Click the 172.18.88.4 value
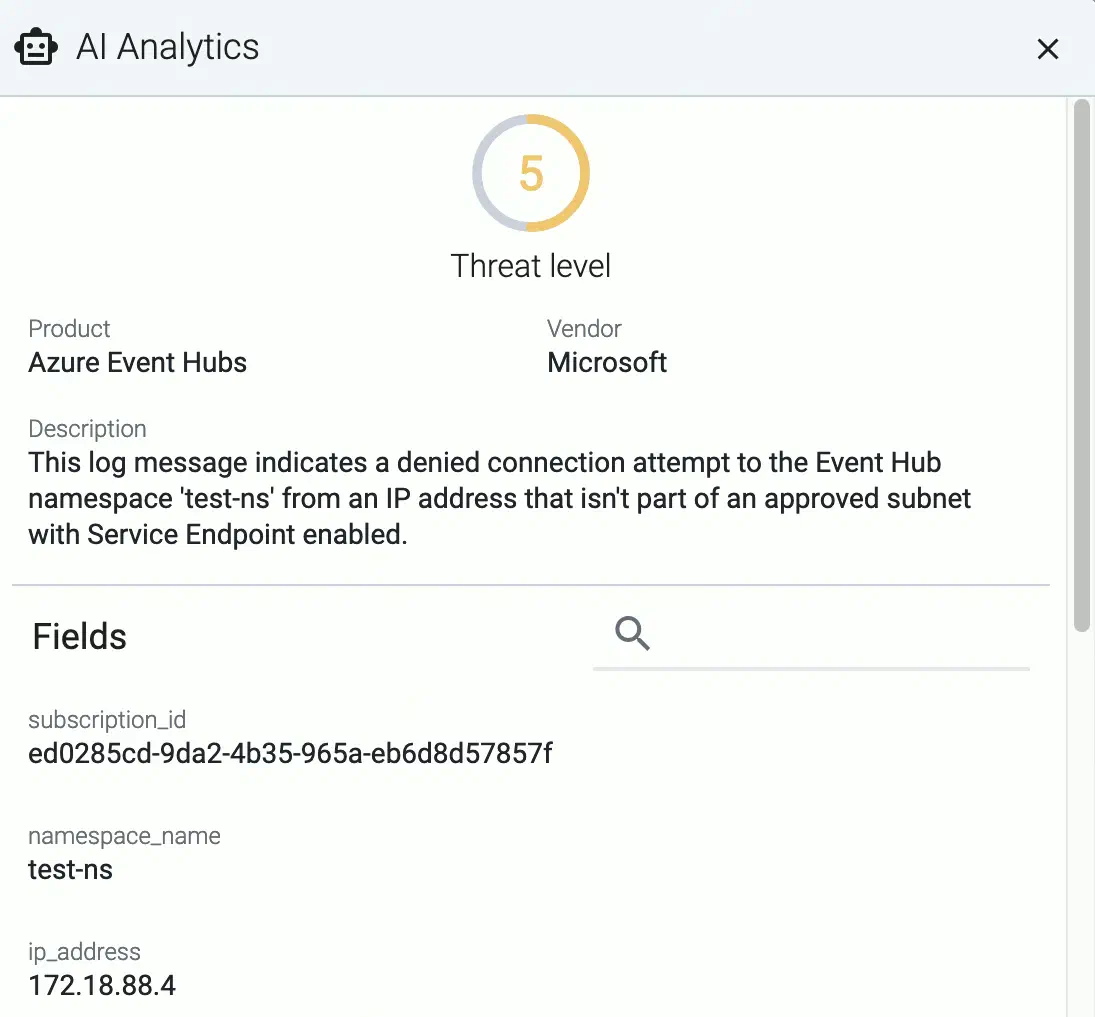This screenshot has height=1017, width=1095. (x=102, y=986)
